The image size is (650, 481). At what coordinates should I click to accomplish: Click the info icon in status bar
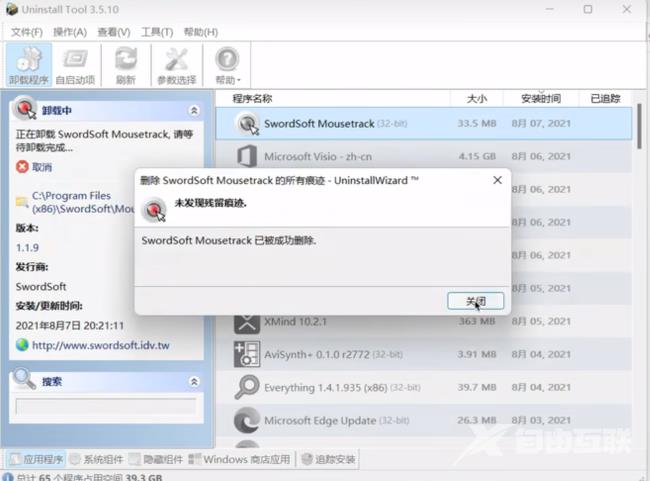[8, 477]
